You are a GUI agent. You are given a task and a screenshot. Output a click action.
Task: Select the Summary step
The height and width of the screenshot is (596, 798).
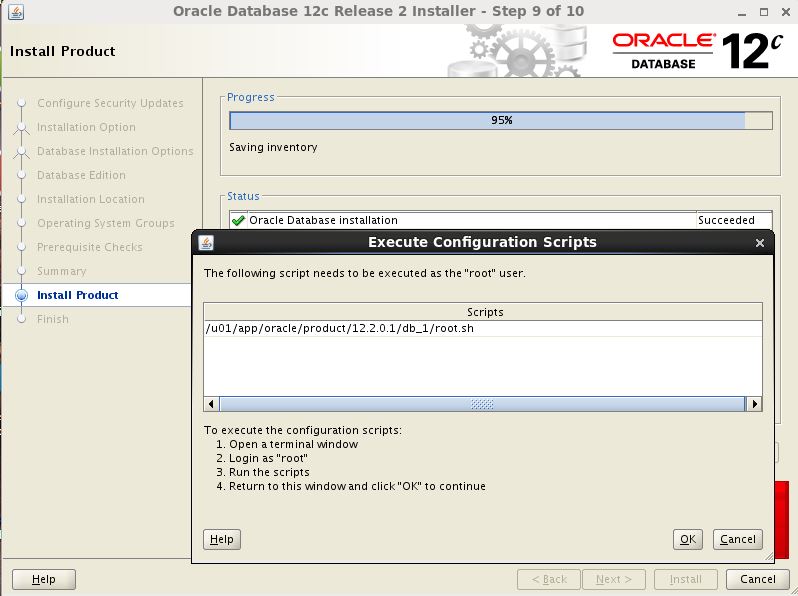point(62,271)
